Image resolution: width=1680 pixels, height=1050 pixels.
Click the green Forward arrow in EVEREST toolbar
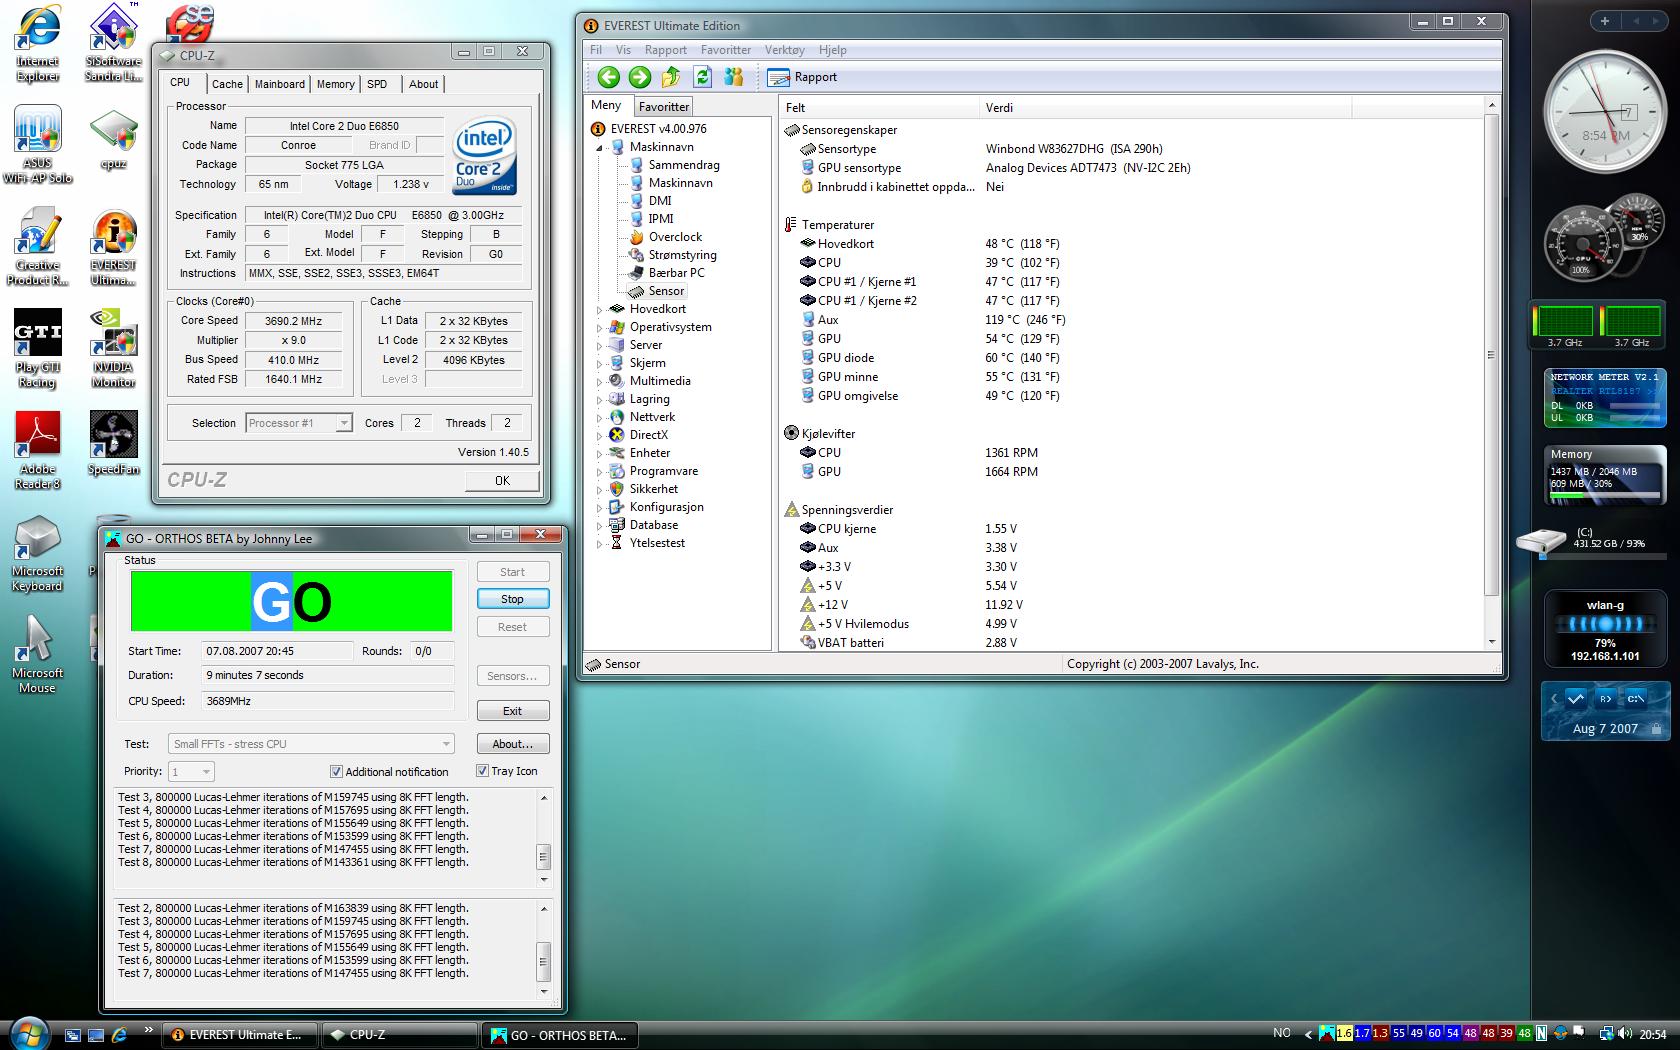tap(640, 77)
